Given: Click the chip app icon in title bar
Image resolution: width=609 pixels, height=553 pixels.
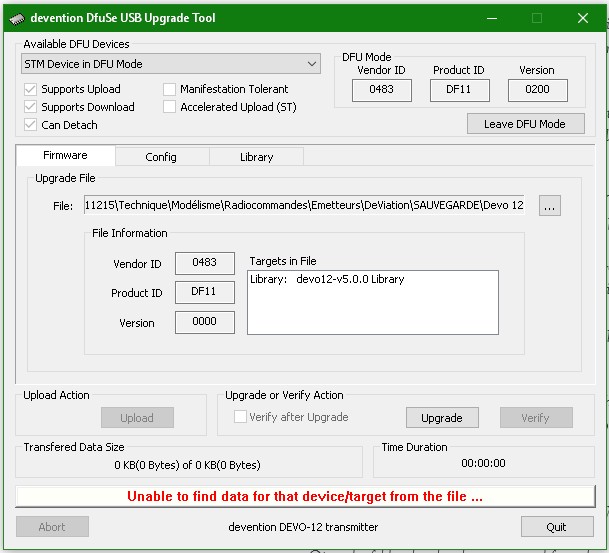Looking at the screenshot, I should click(16, 18).
